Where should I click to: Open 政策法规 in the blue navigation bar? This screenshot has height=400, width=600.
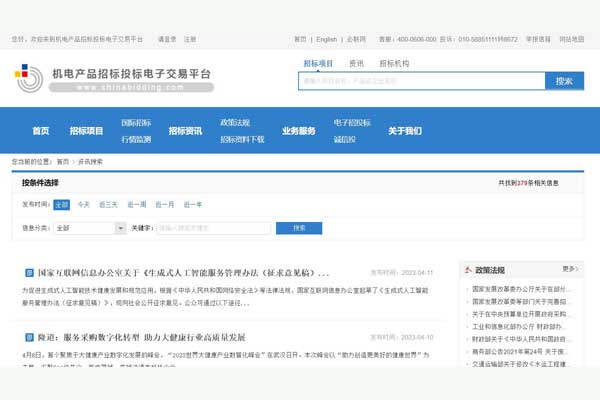(x=235, y=123)
